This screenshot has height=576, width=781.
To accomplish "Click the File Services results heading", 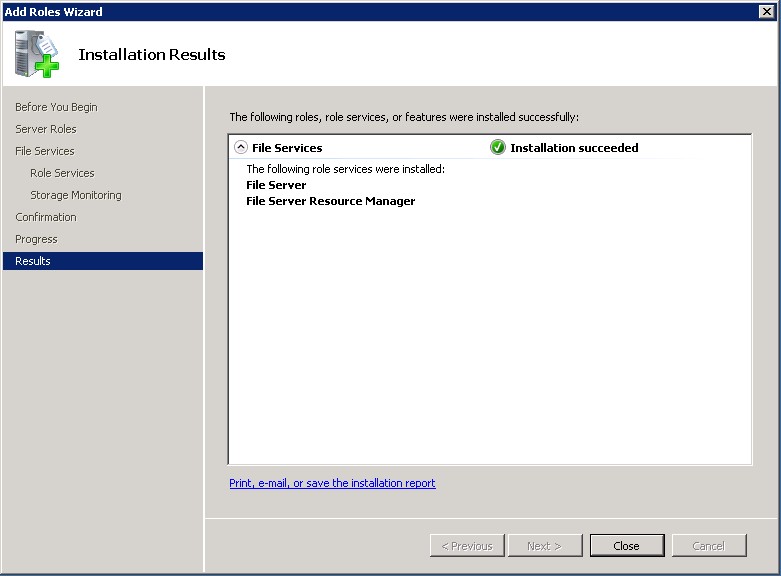I will 287,147.
